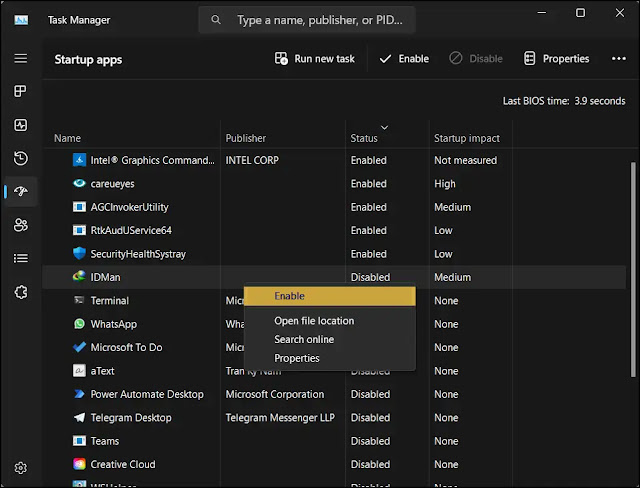Click the Microsoft To Do checkmark icon
This screenshot has height=488, width=640.
tap(79, 347)
